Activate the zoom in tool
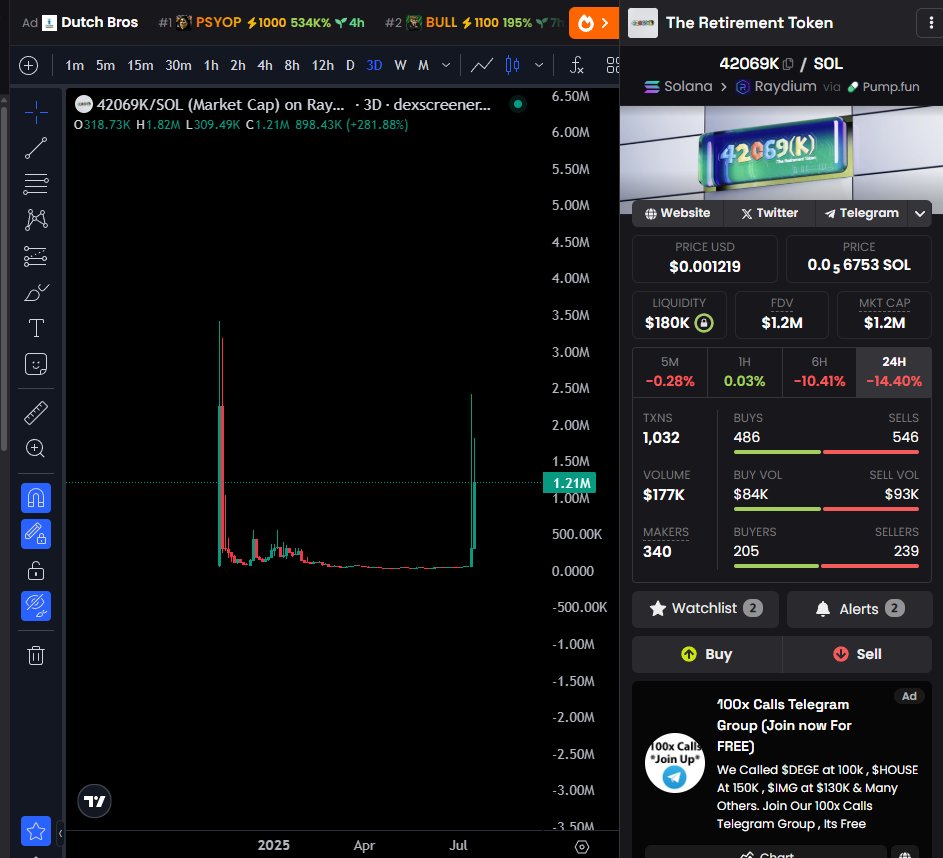The width and height of the screenshot is (943, 858). tap(36, 449)
